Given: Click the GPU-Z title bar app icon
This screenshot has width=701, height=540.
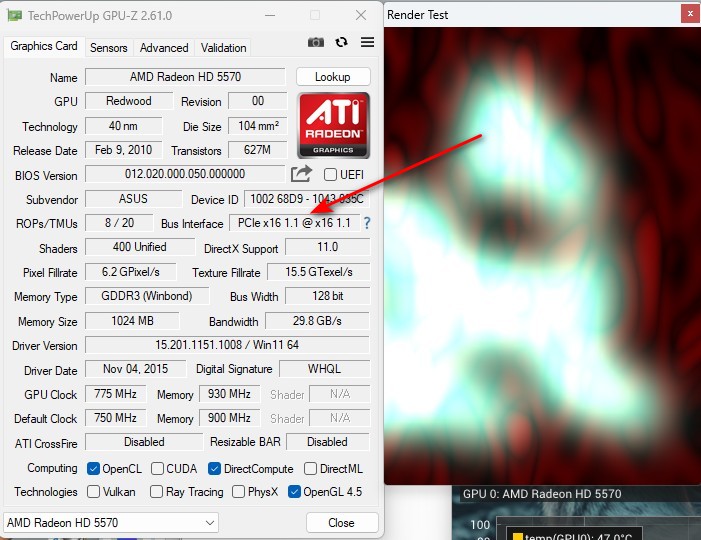Looking at the screenshot, I should click(x=14, y=16).
